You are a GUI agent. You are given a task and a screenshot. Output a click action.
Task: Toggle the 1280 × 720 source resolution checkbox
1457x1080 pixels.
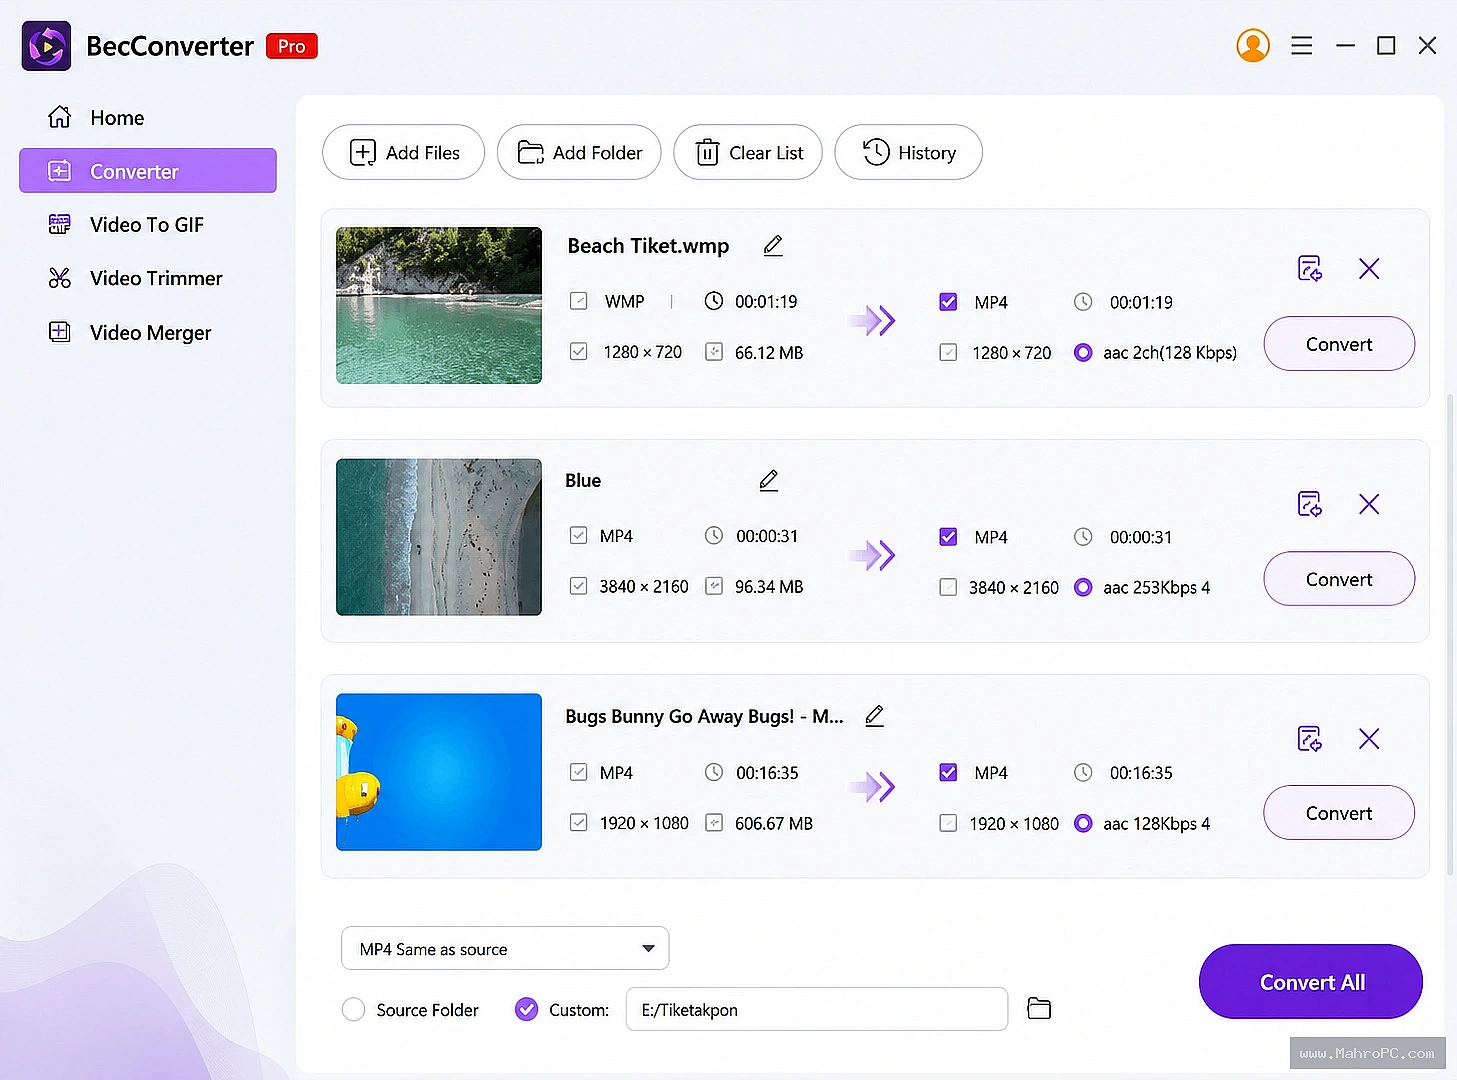click(578, 352)
